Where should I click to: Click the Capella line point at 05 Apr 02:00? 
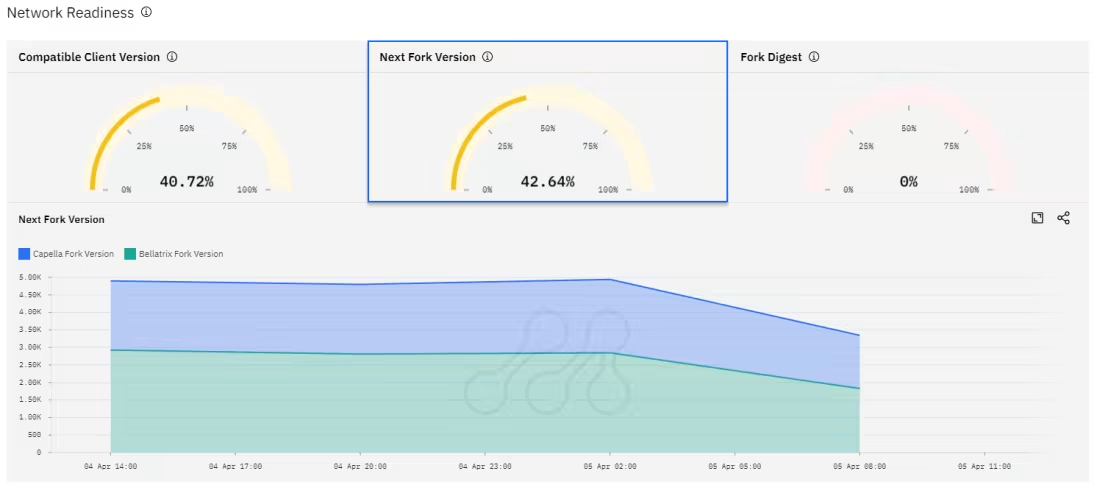coord(611,280)
